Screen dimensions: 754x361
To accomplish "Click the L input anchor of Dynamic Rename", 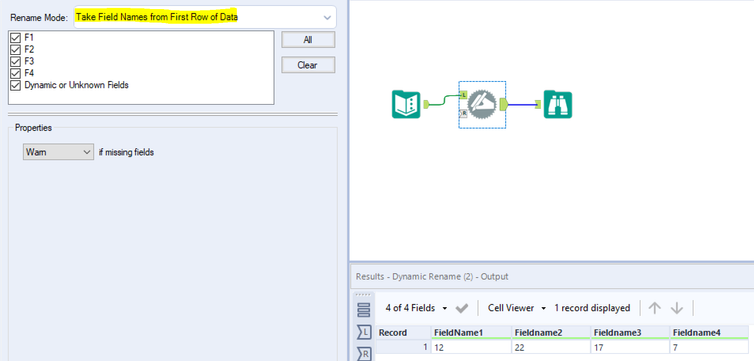I will [x=464, y=95].
